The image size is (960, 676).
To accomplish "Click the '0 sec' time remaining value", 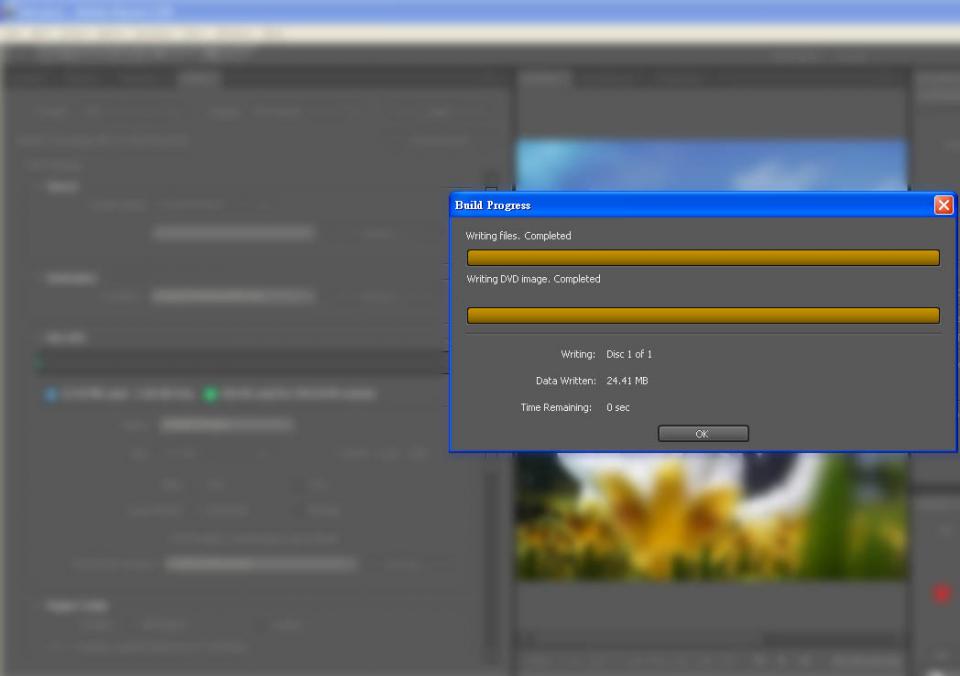I will point(618,407).
